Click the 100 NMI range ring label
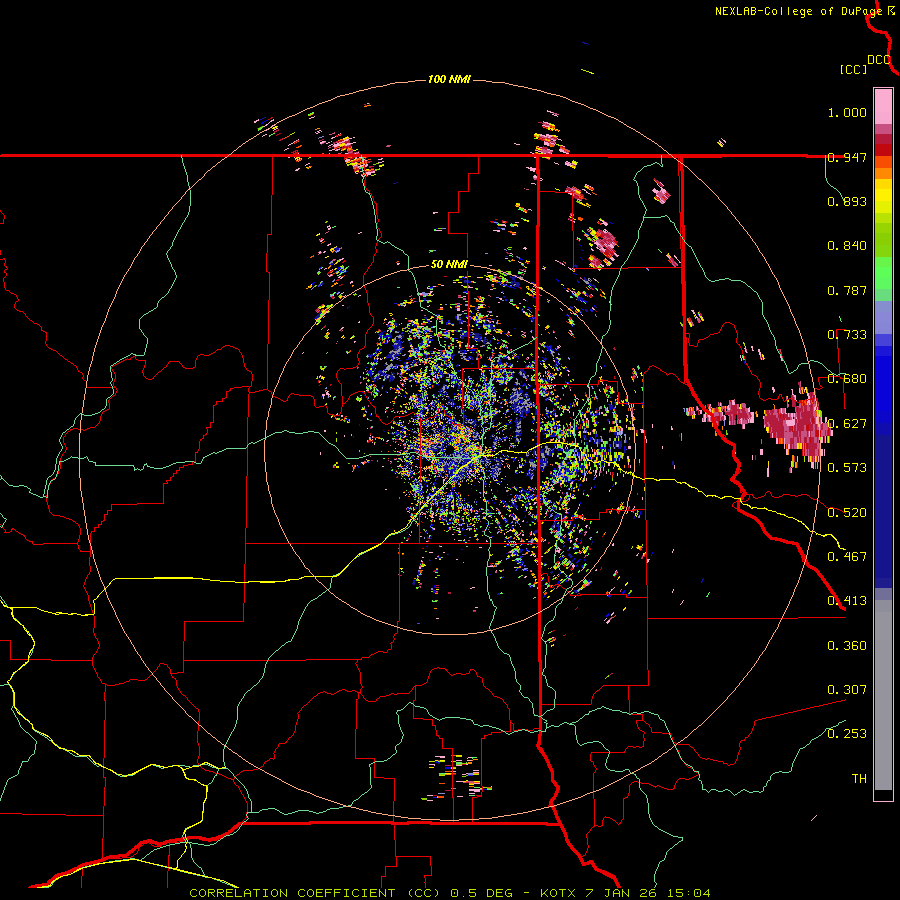900x900 pixels. coord(449,79)
